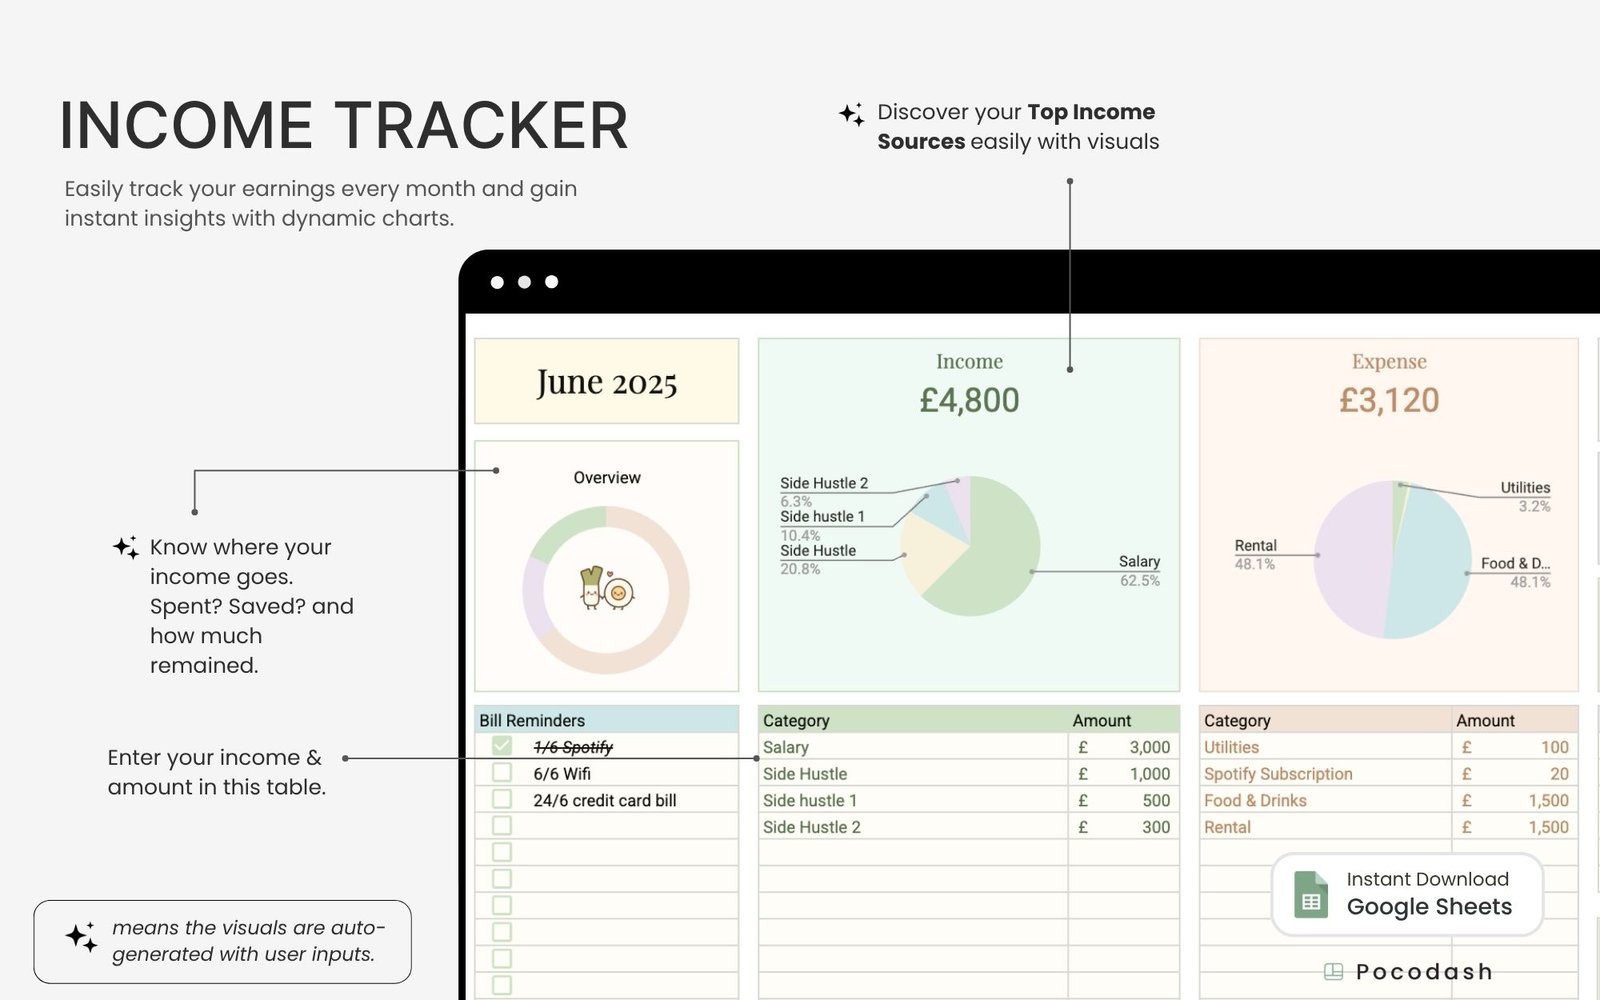1600x1000 pixels.
Task: Click sparkle icon beside Top Income Sources
Action: (x=852, y=114)
